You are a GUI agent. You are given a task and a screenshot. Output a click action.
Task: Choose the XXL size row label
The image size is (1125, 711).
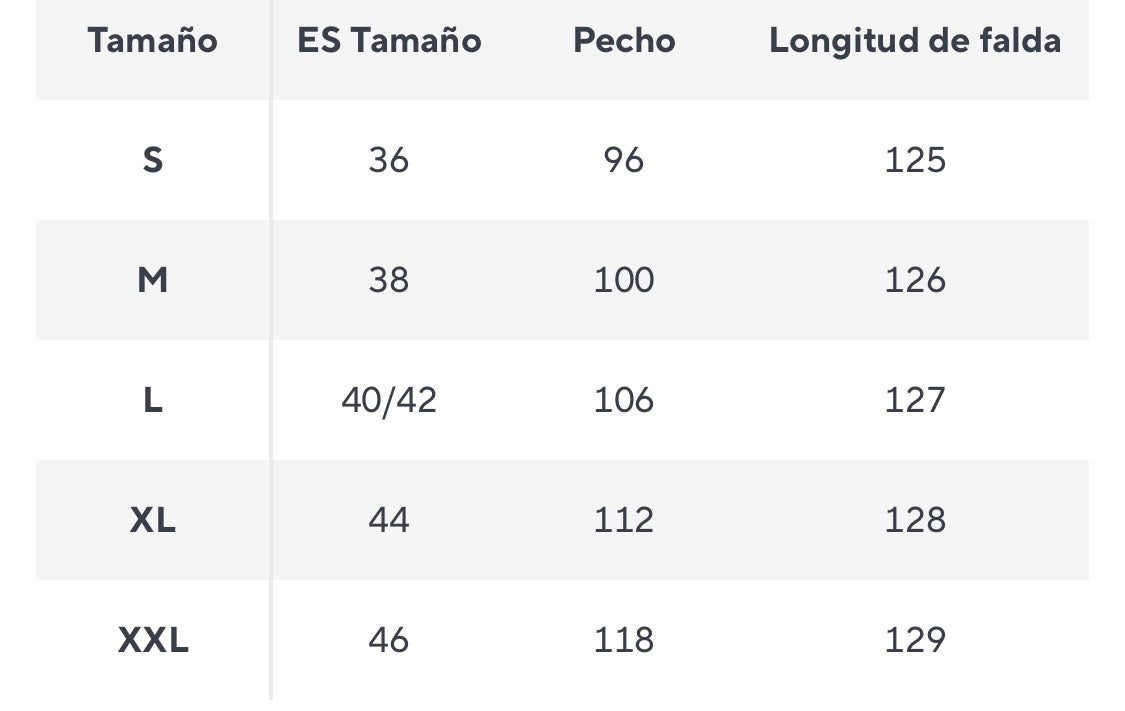tap(152, 640)
